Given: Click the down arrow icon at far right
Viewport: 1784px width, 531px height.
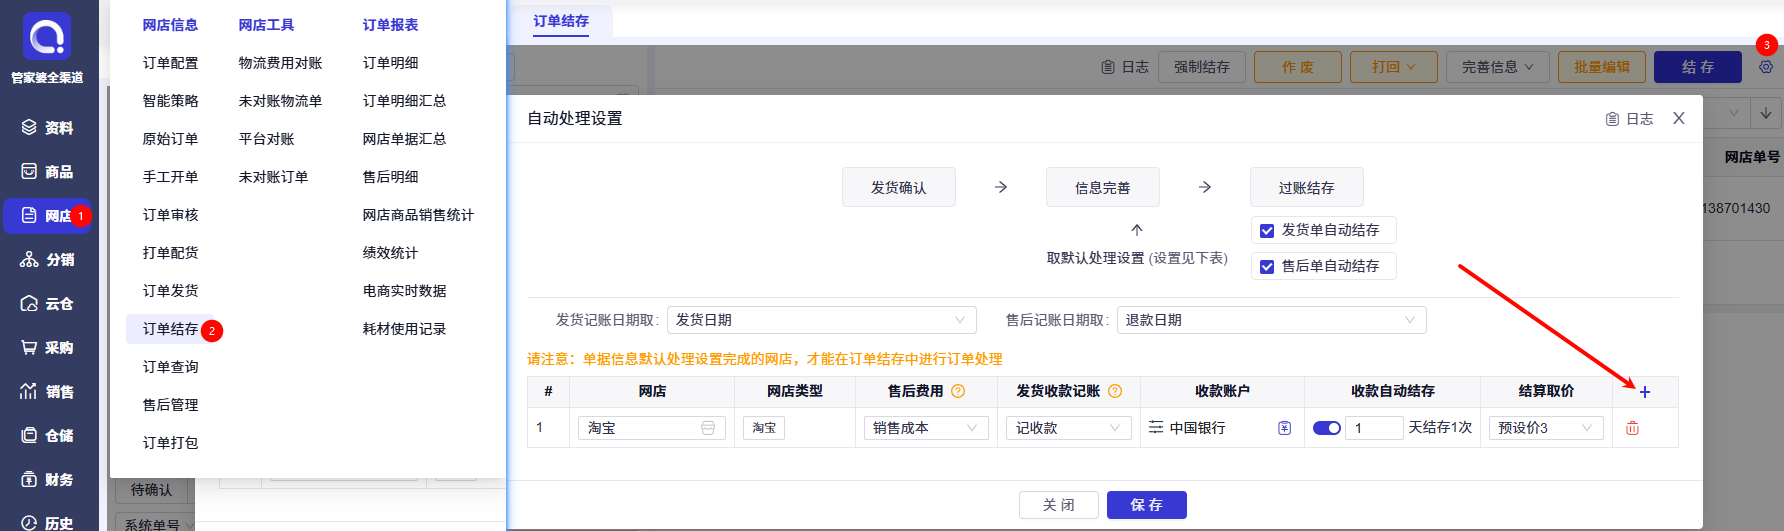Looking at the screenshot, I should [x=1766, y=113].
